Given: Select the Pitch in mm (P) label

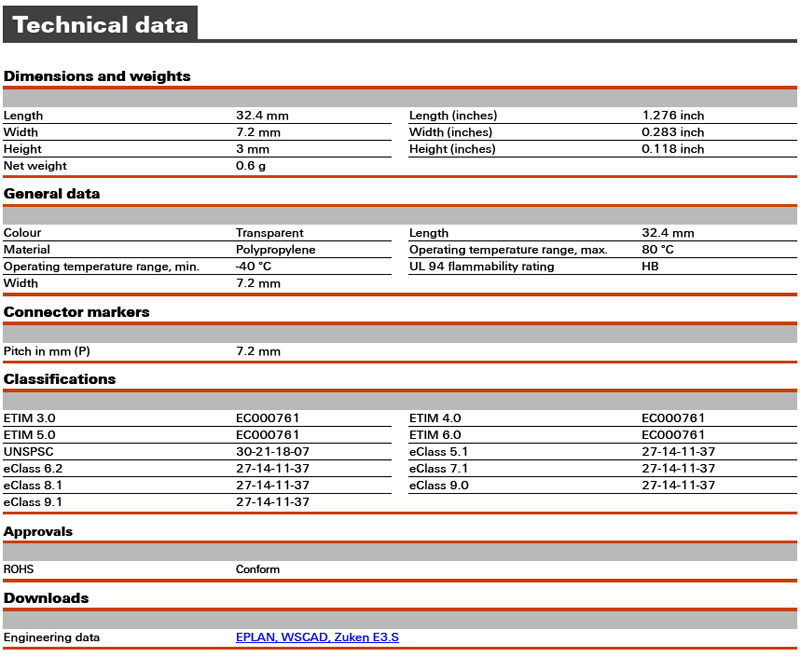Looking at the screenshot, I should (x=47, y=352).
